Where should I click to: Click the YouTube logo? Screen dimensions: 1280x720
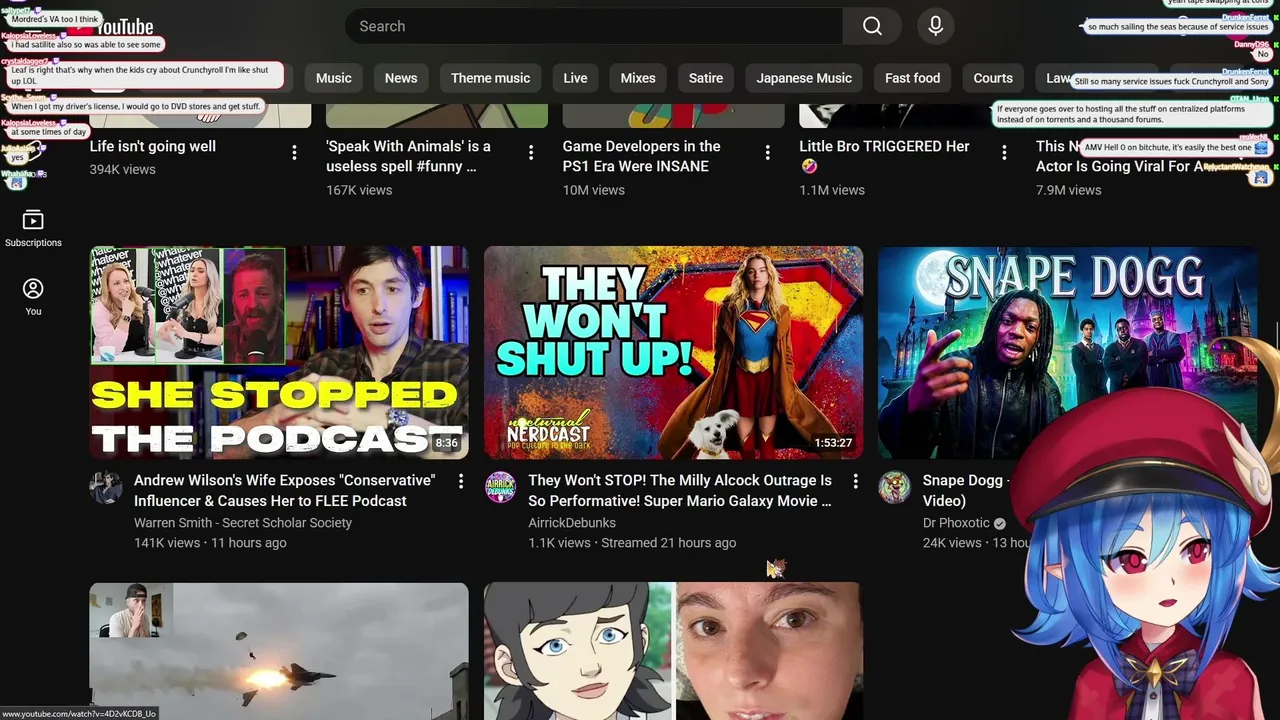112,27
